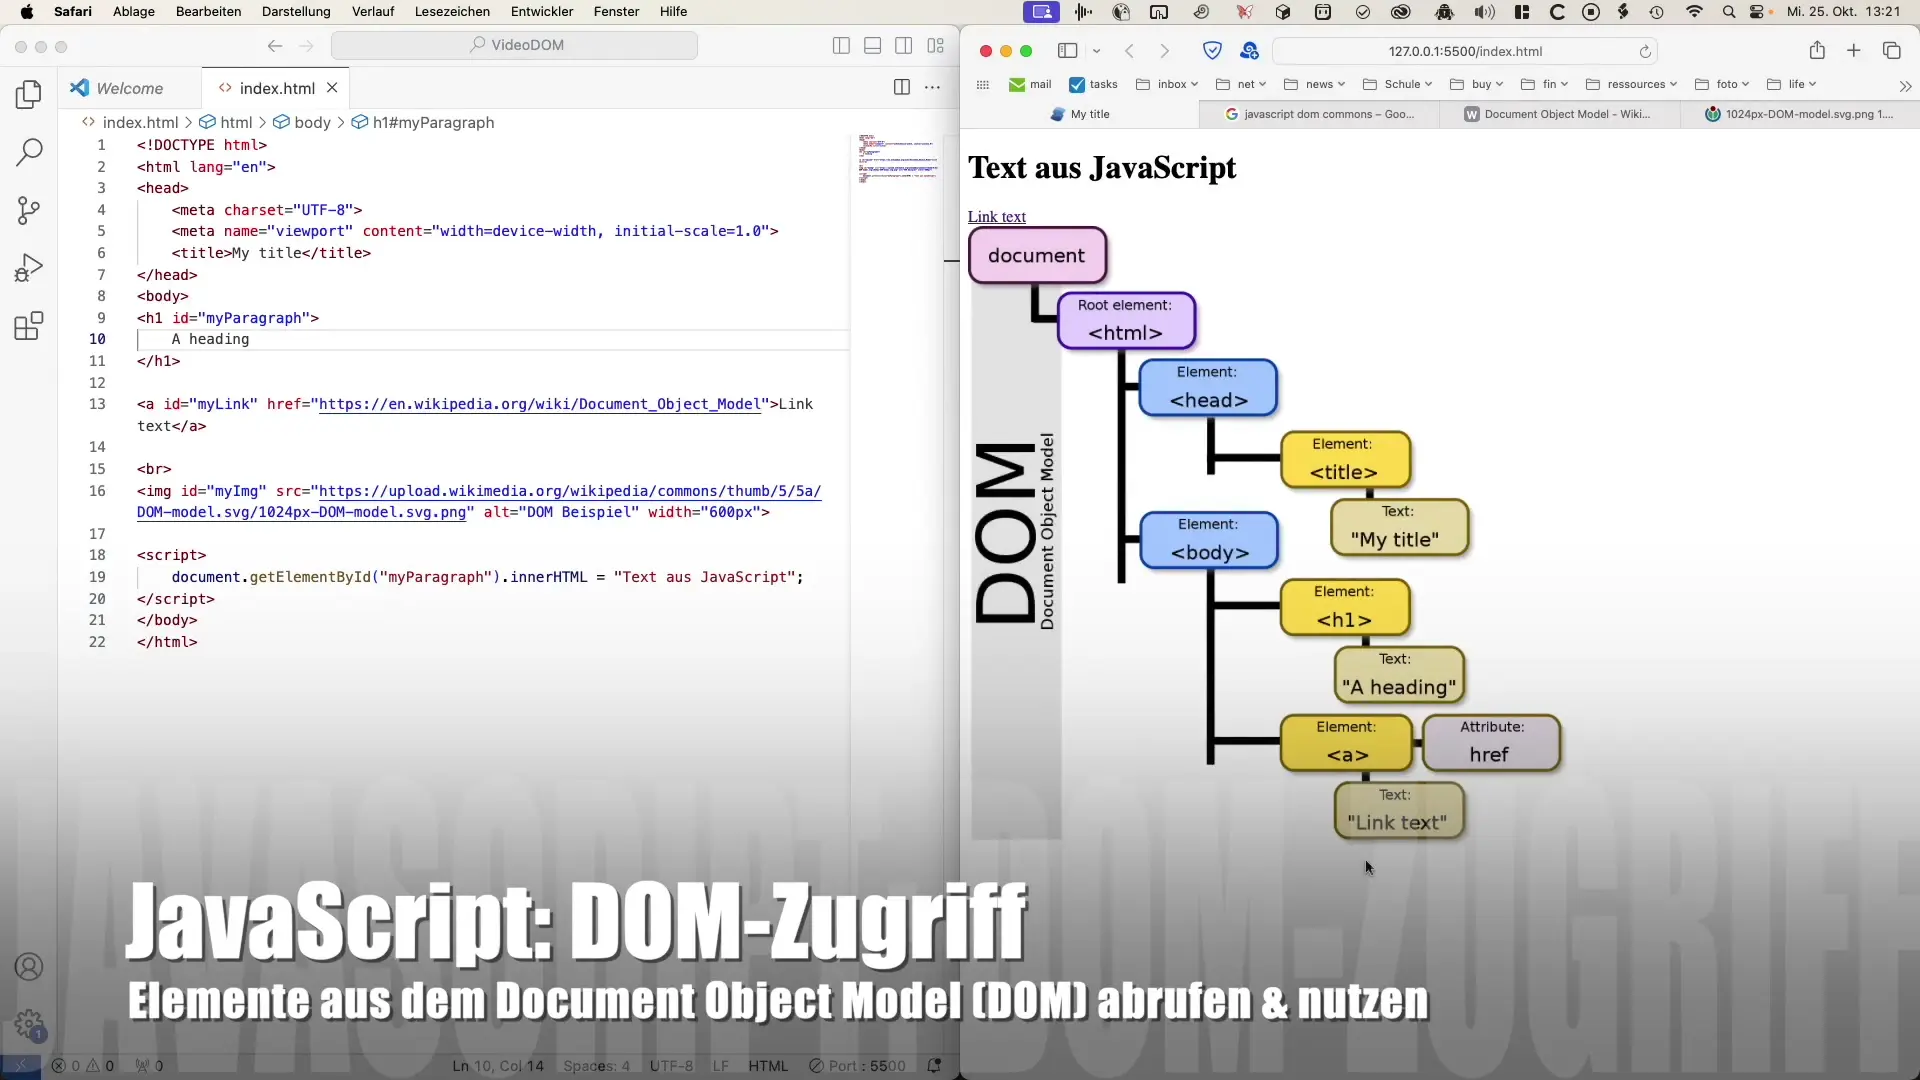1920x1080 pixels.
Task: Click the Safari reload page icon
Action: 1645,51
